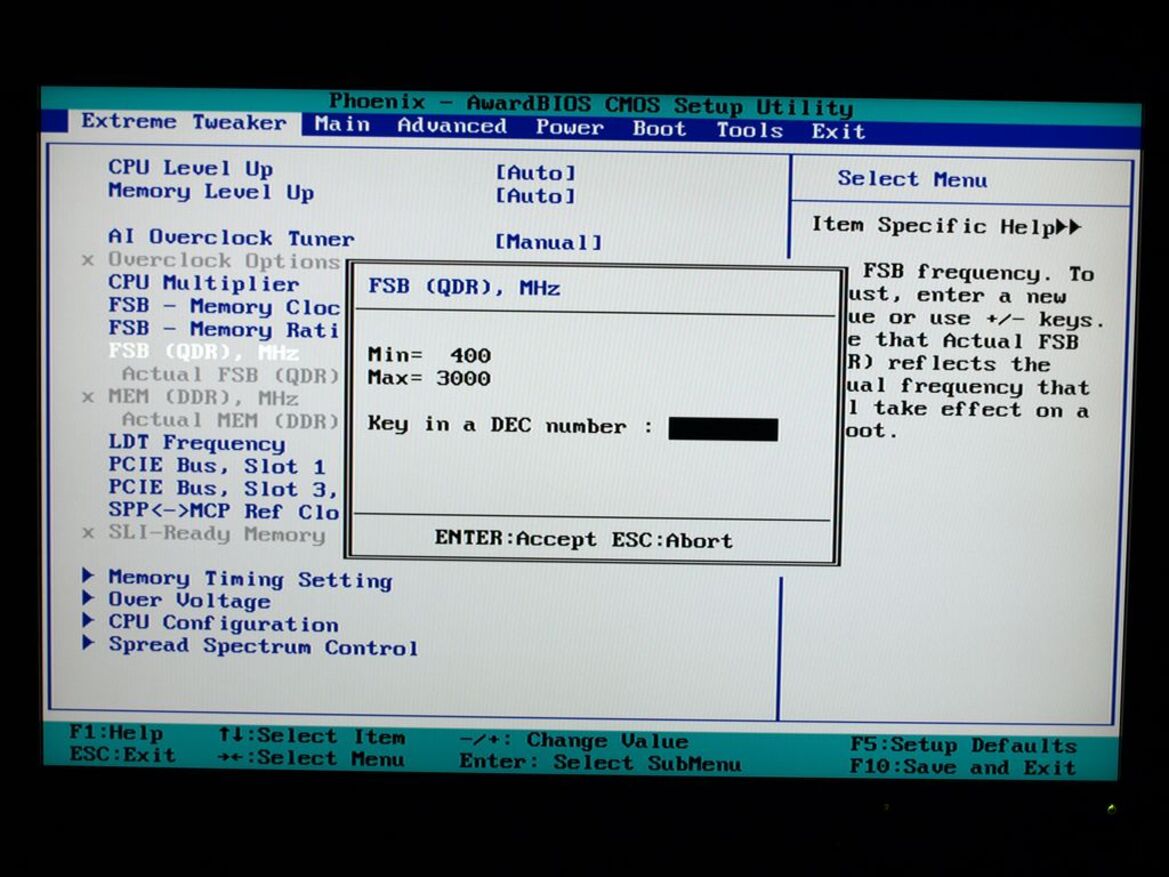Open the Over Voltage submenu
Viewport: 1169px width, 877px height.
pyautogui.click(x=189, y=600)
